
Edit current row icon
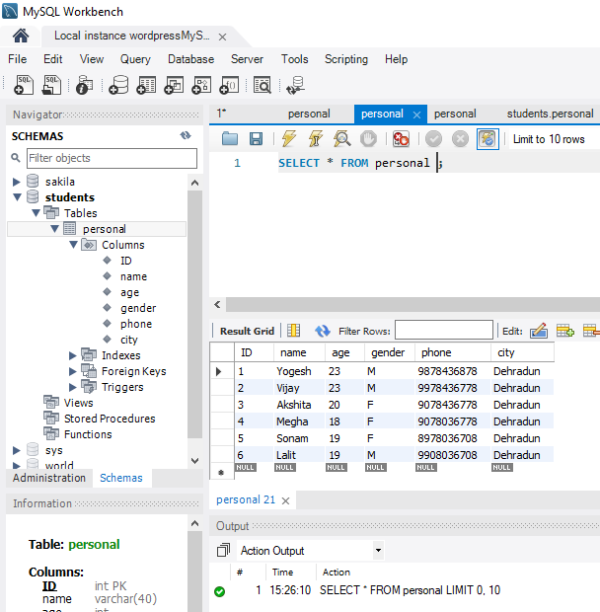coord(539,331)
